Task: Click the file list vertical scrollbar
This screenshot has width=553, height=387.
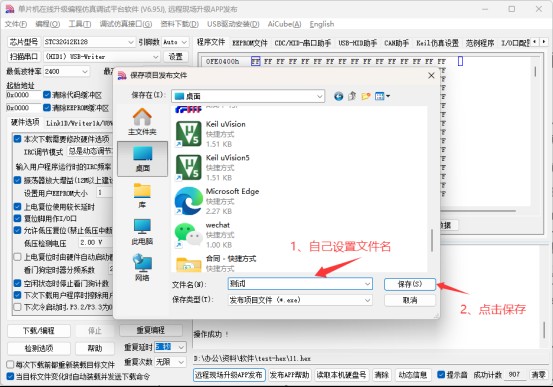Action: point(432,240)
